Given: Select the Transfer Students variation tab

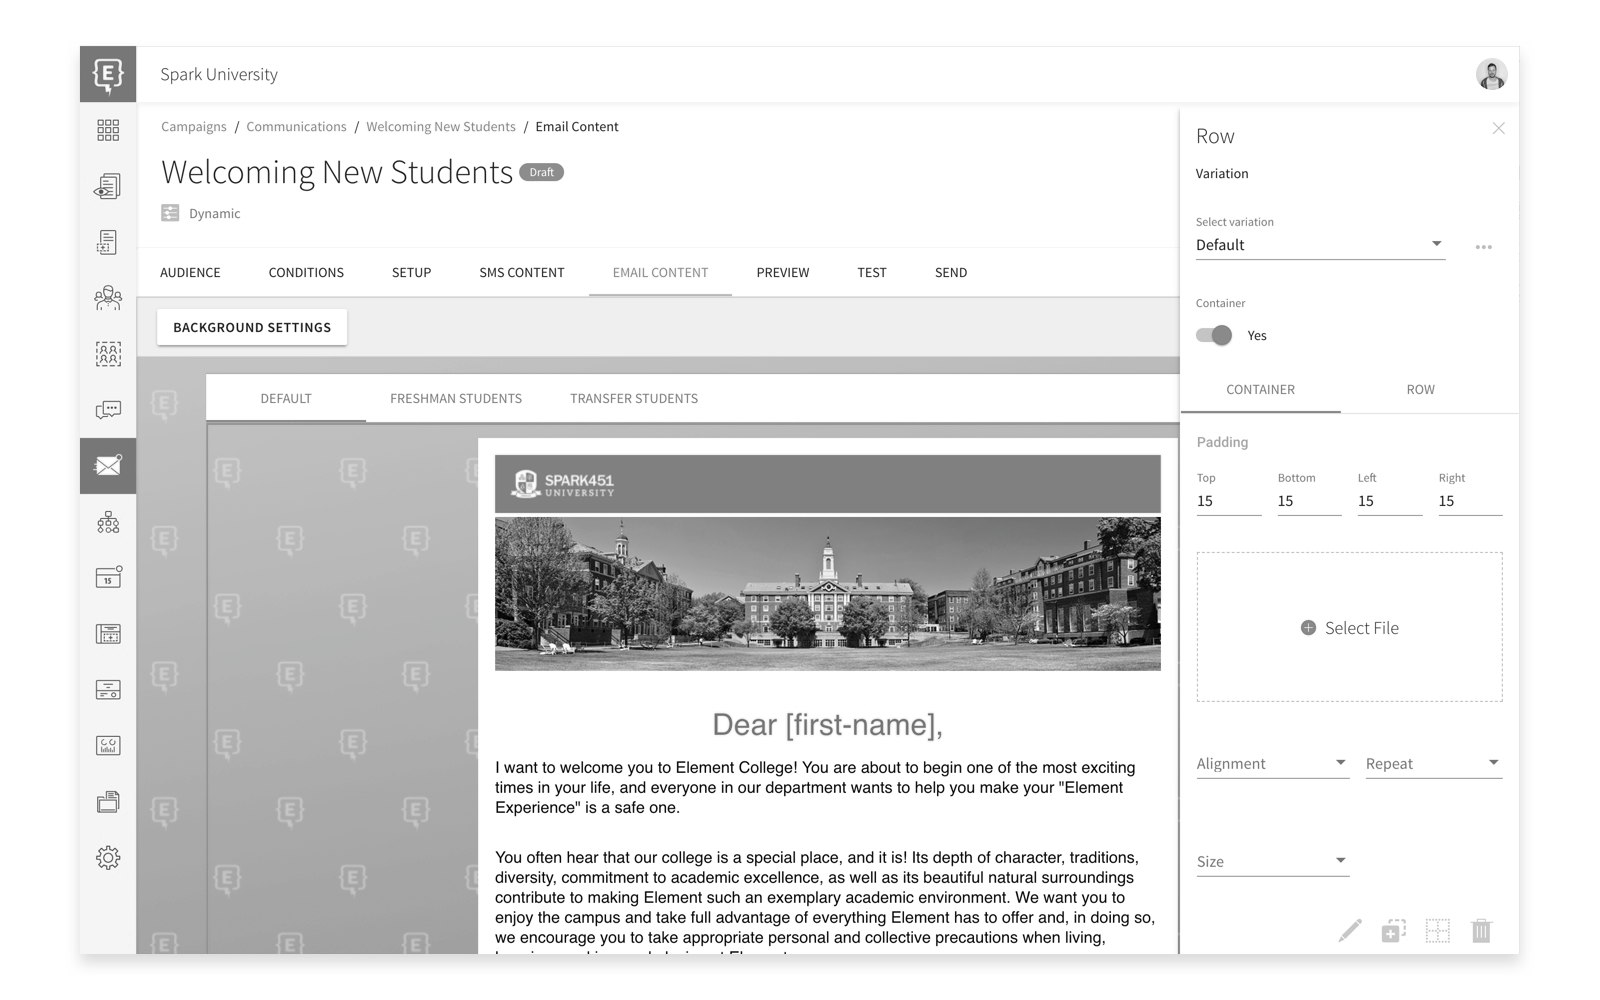Looking at the screenshot, I should 634,398.
